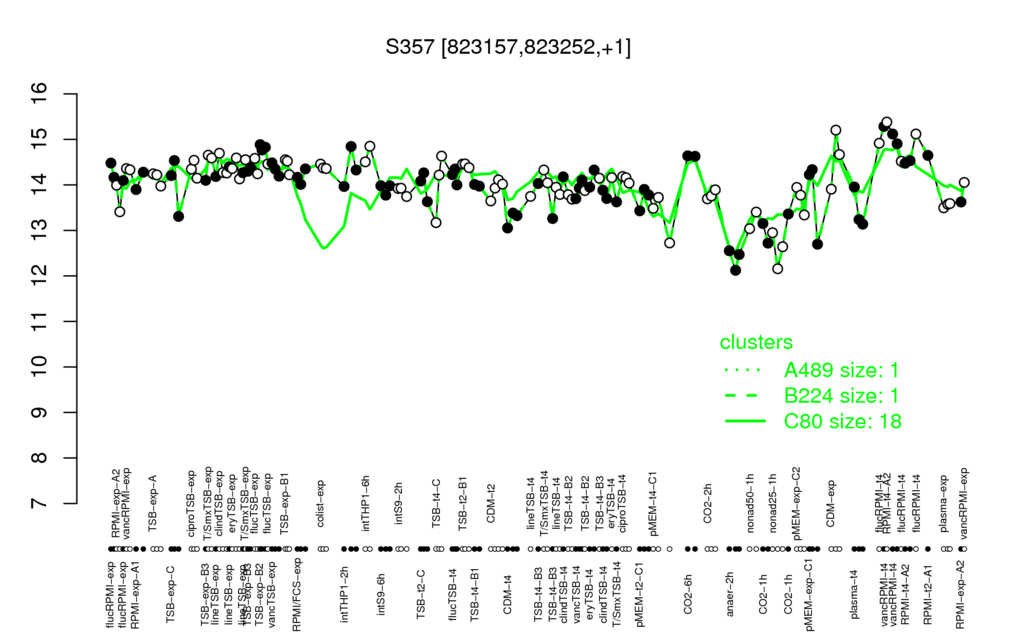
Task: Click the y-axis tick label 7
Action: pyautogui.click(x=40, y=504)
